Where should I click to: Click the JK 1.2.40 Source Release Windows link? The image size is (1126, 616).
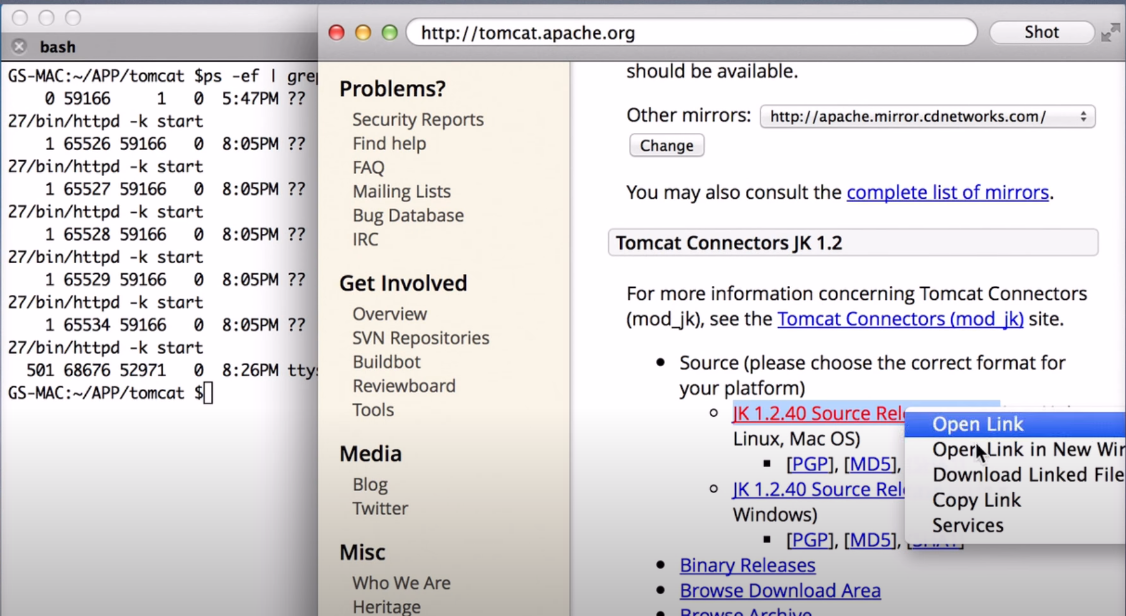(819, 490)
